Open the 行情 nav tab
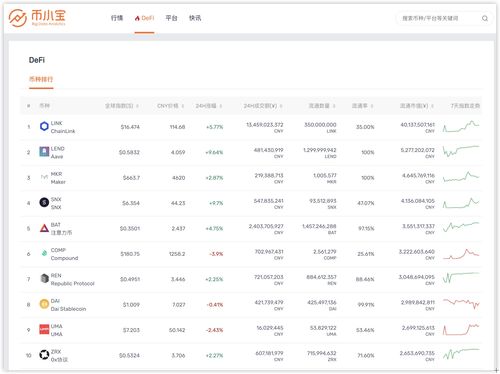This screenshot has height=374, width=500. point(117,18)
